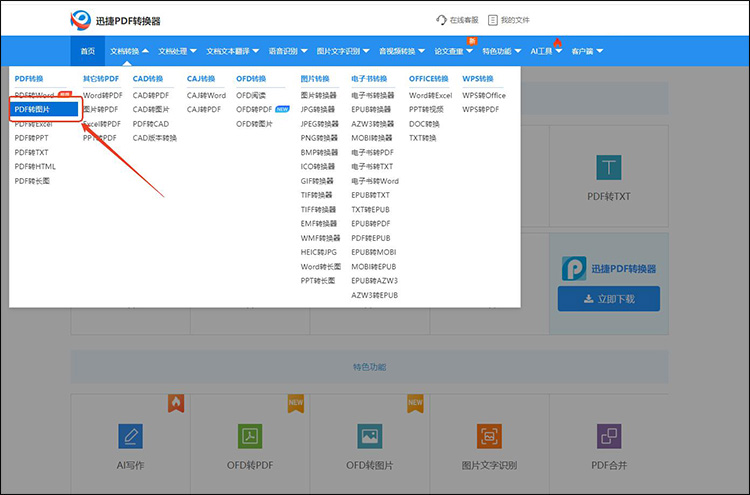750x495 pixels.
Task: Select PDF转图片 in the menu
Action: tap(44, 110)
